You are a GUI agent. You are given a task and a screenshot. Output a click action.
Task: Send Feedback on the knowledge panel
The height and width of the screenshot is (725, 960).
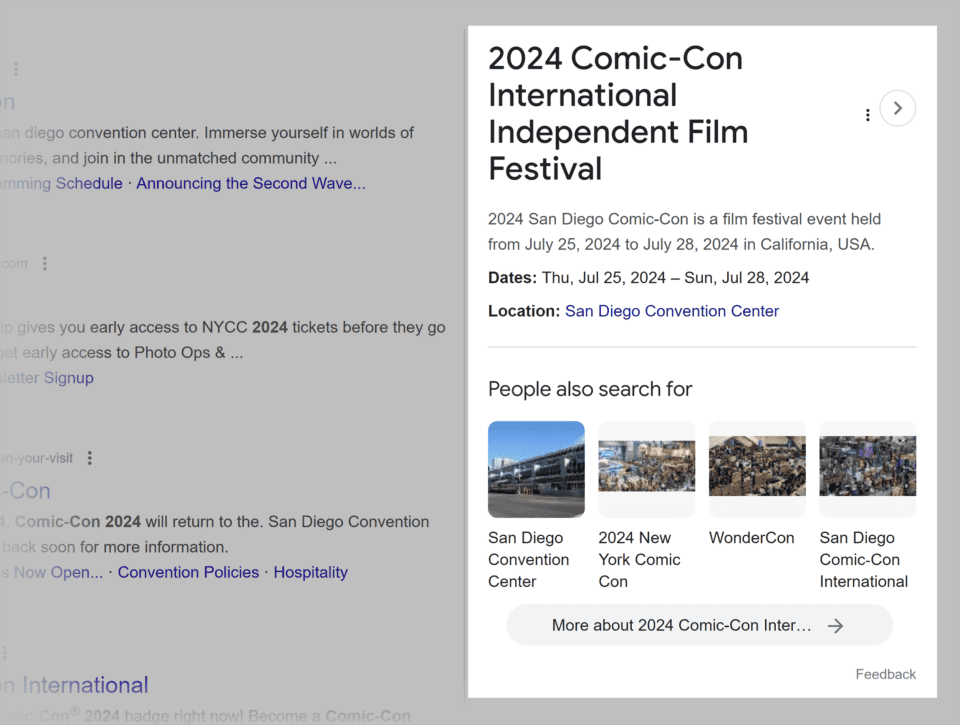pyautogui.click(x=885, y=674)
